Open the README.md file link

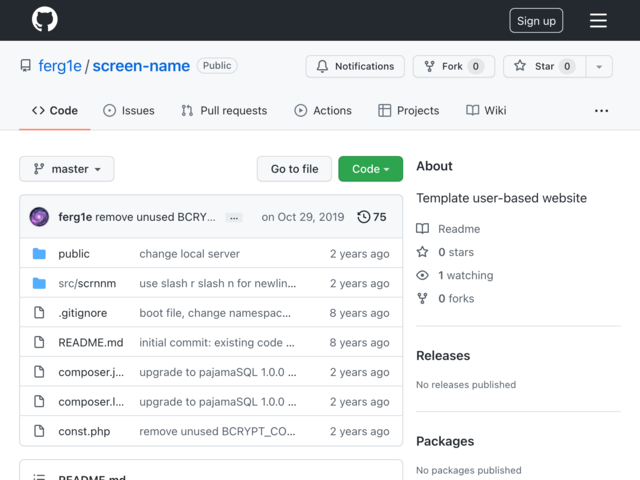[x=91, y=342]
